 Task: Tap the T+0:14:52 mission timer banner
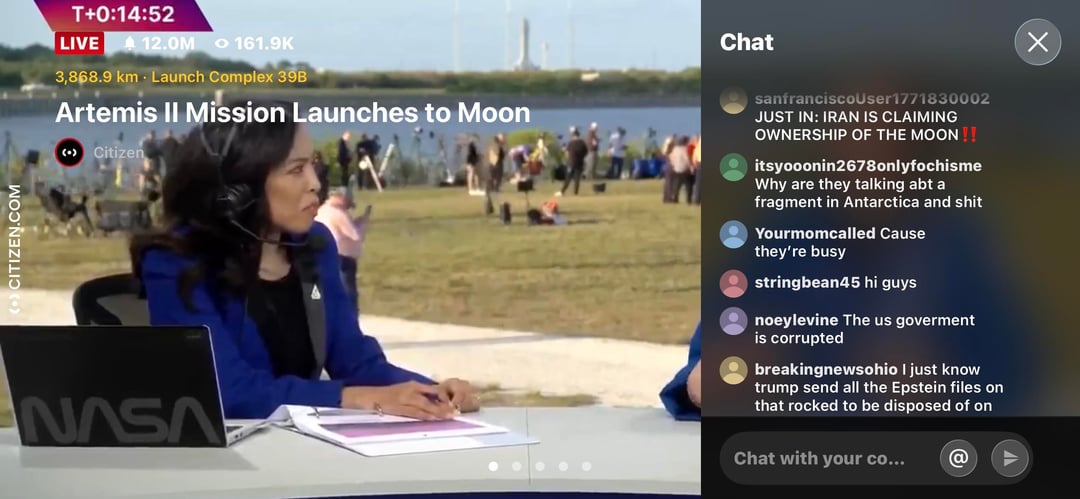[122, 14]
